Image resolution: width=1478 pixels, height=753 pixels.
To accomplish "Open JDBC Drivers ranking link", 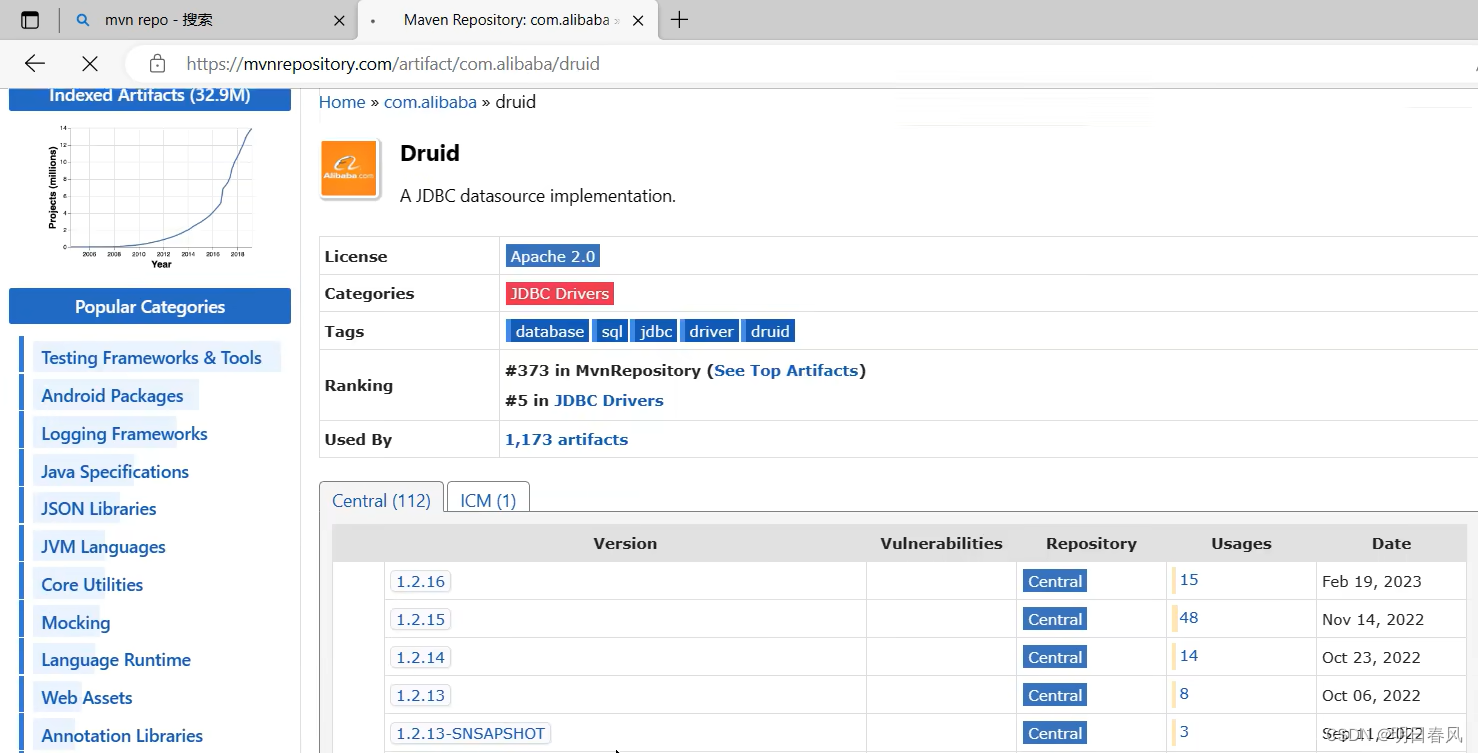I will pos(608,400).
